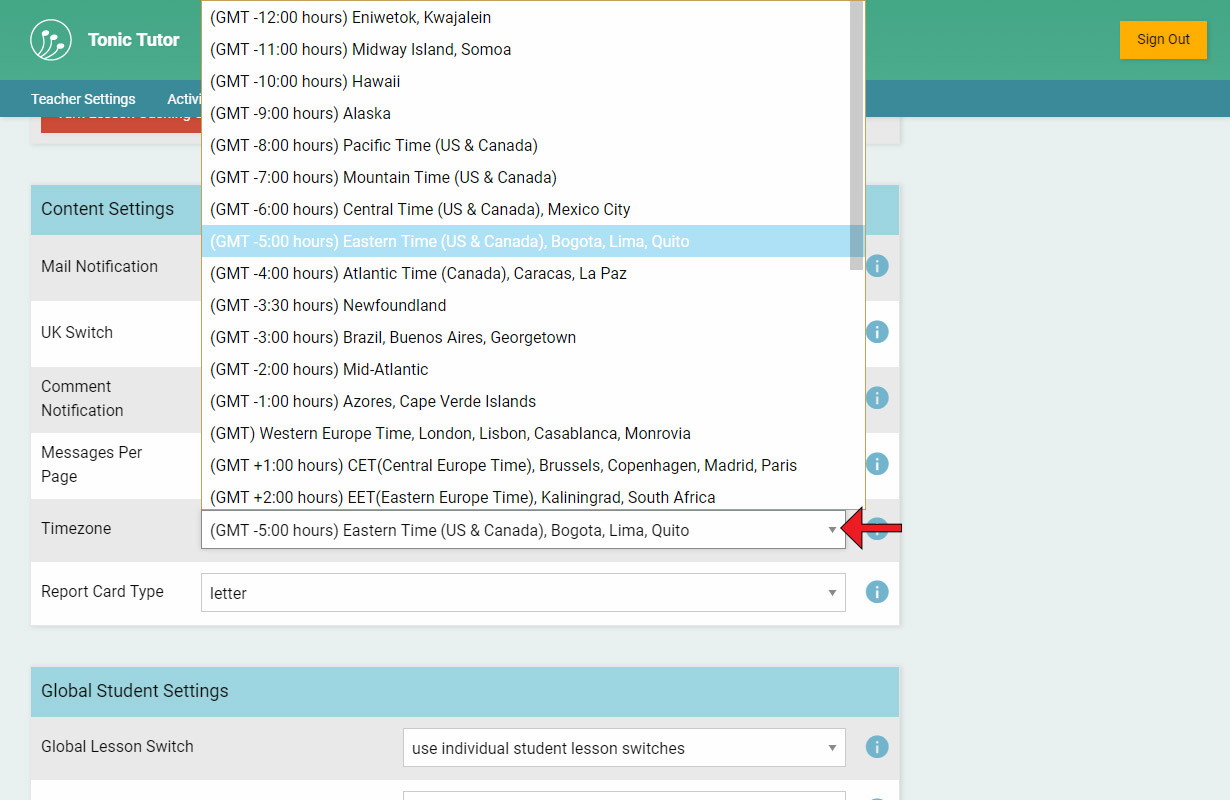Click the Tonic Tutor title link
1230x800 pixels.
[133, 40]
